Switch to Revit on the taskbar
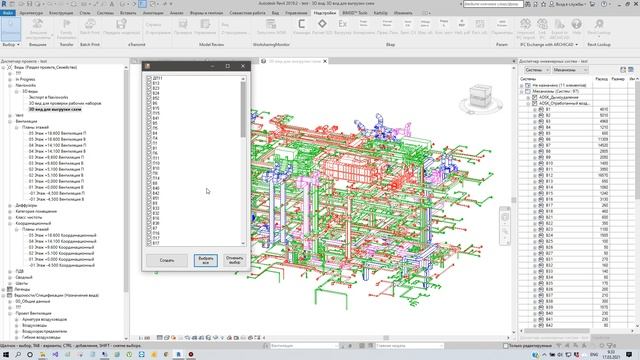 click(178, 354)
